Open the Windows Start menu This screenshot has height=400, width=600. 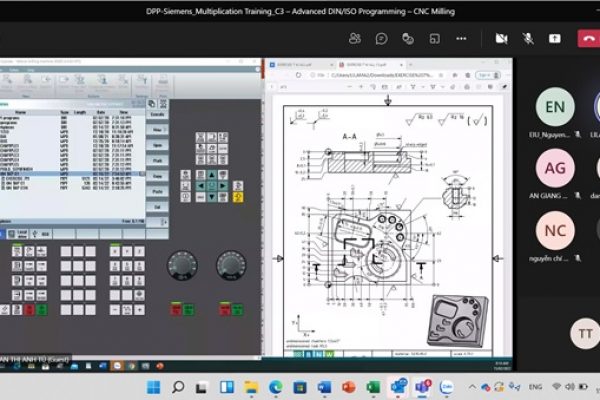(x=153, y=387)
